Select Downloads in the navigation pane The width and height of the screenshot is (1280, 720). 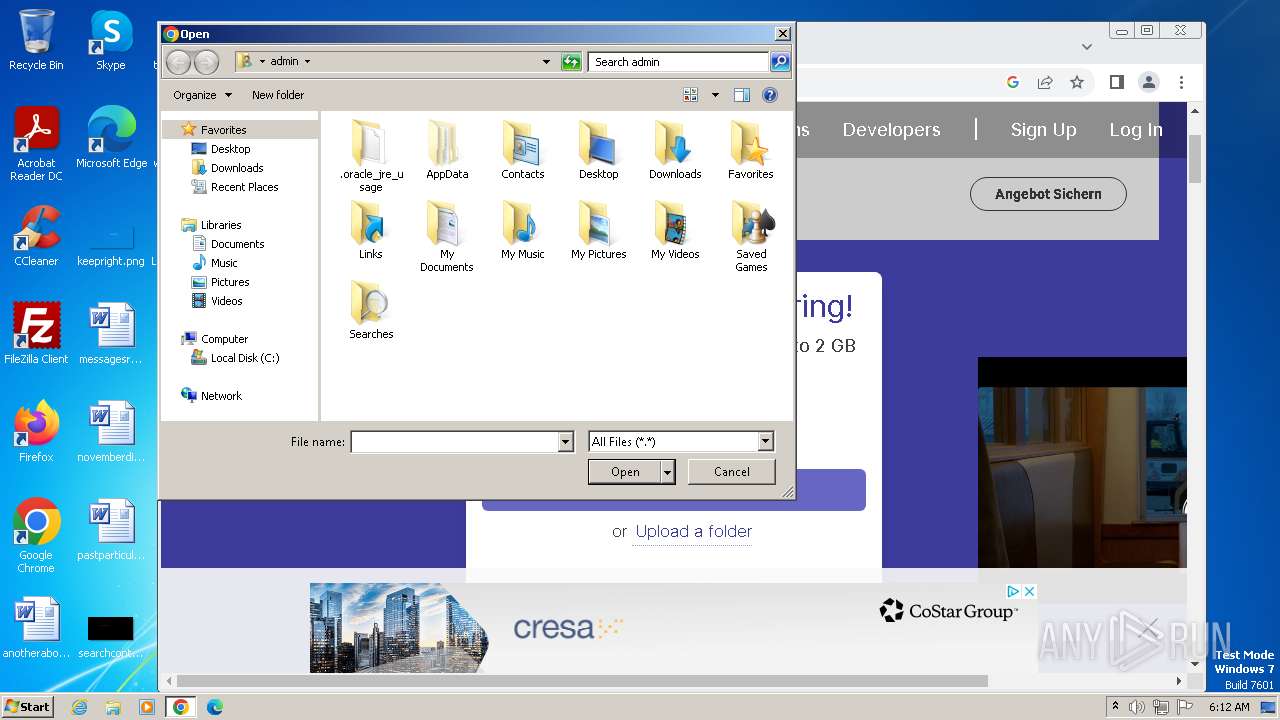[237, 168]
